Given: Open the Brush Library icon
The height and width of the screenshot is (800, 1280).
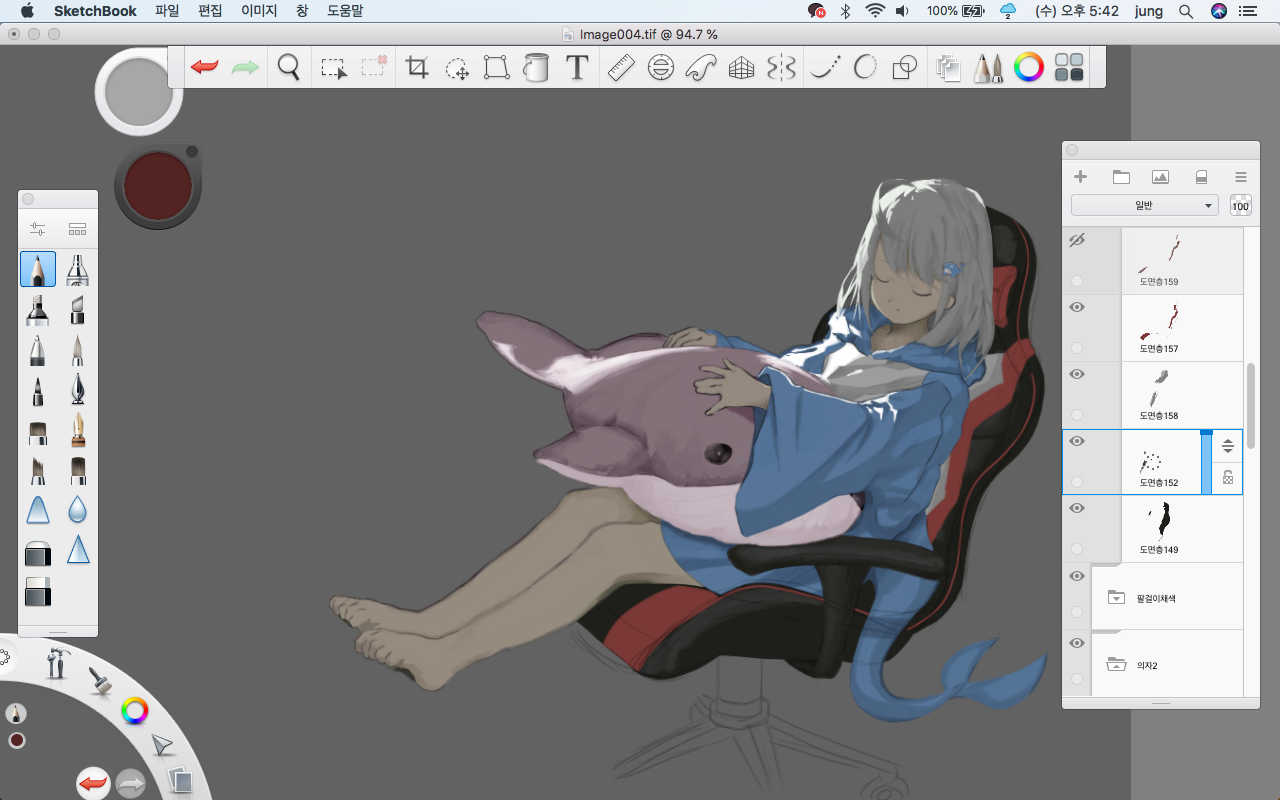Looking at the screenshot, I should pos(77,229).
